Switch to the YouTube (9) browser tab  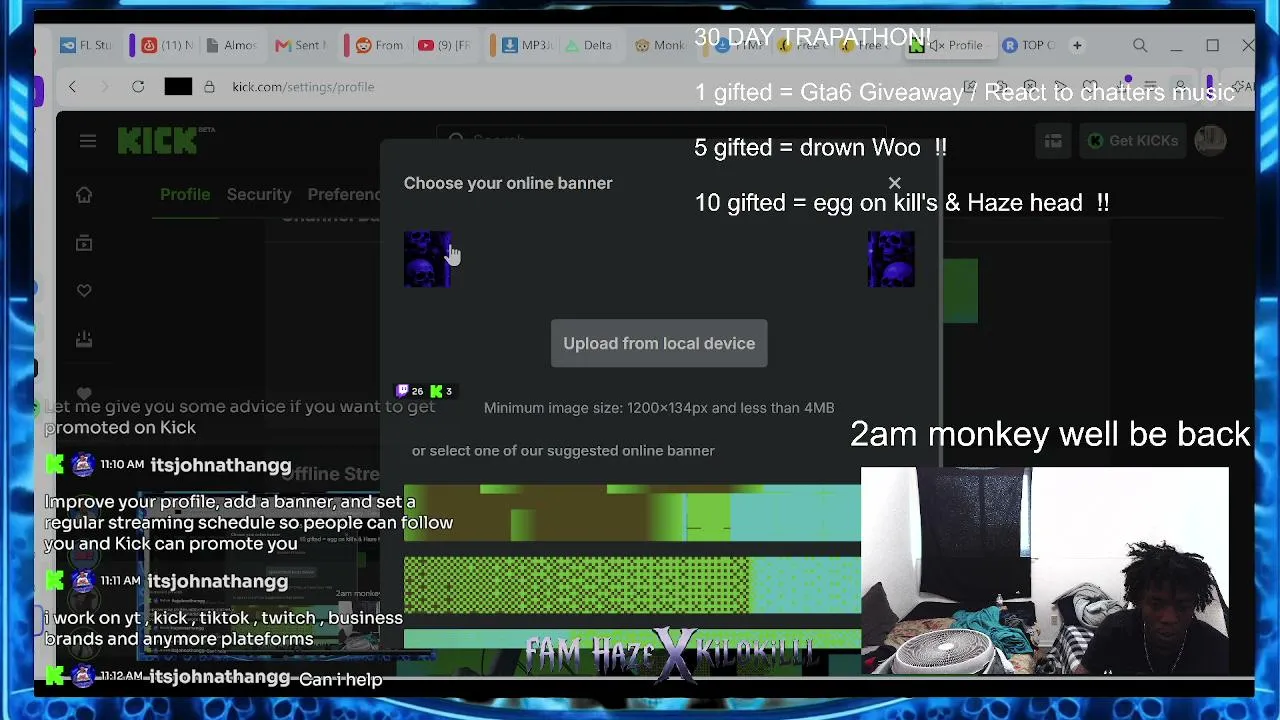(445, 45)
